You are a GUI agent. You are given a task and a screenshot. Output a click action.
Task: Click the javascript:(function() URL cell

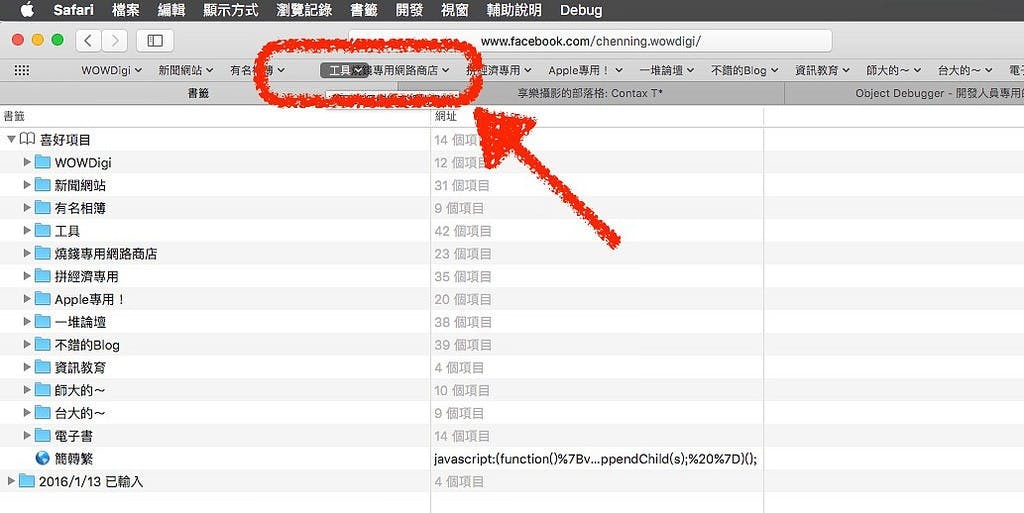595,459
